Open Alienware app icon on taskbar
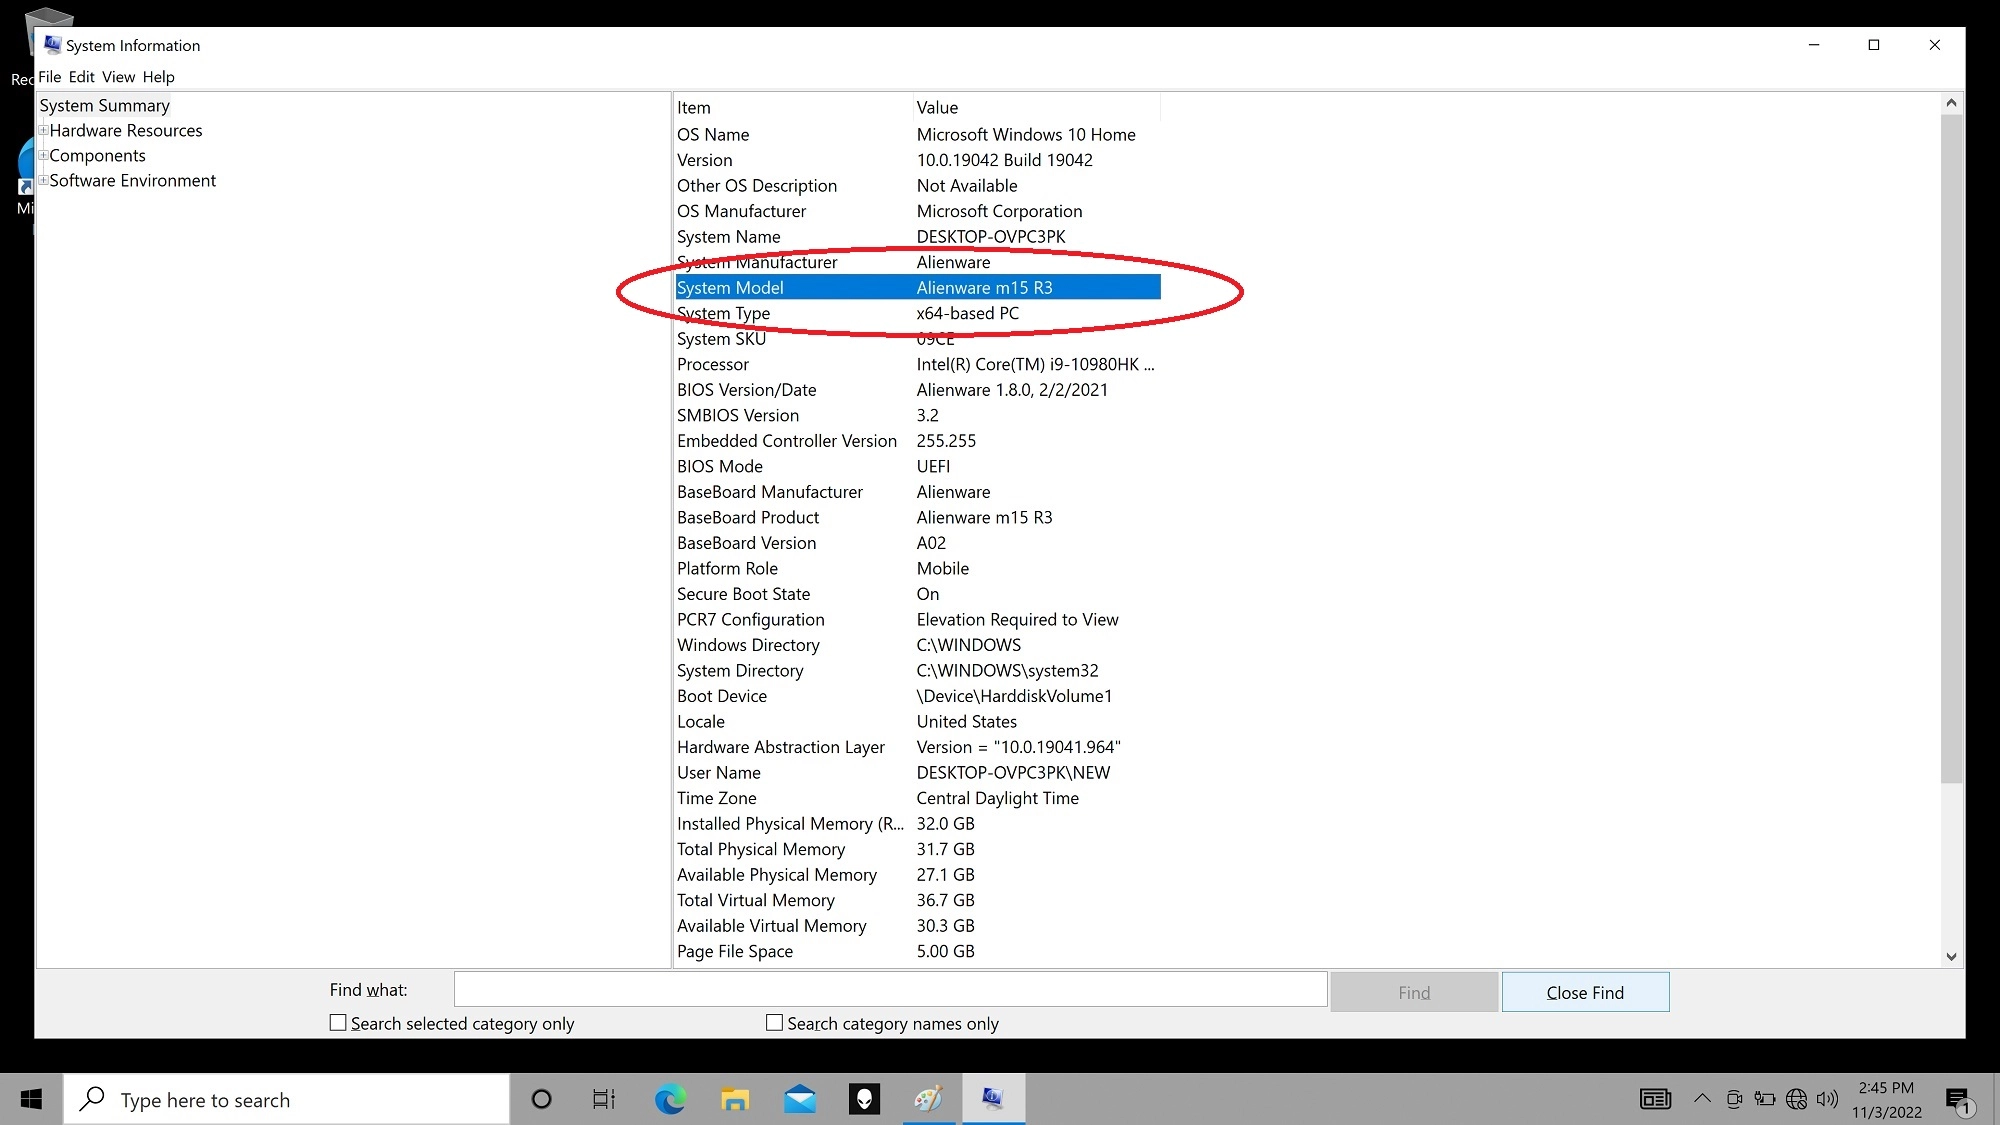2000x1125 pixels. point(864,1099)
